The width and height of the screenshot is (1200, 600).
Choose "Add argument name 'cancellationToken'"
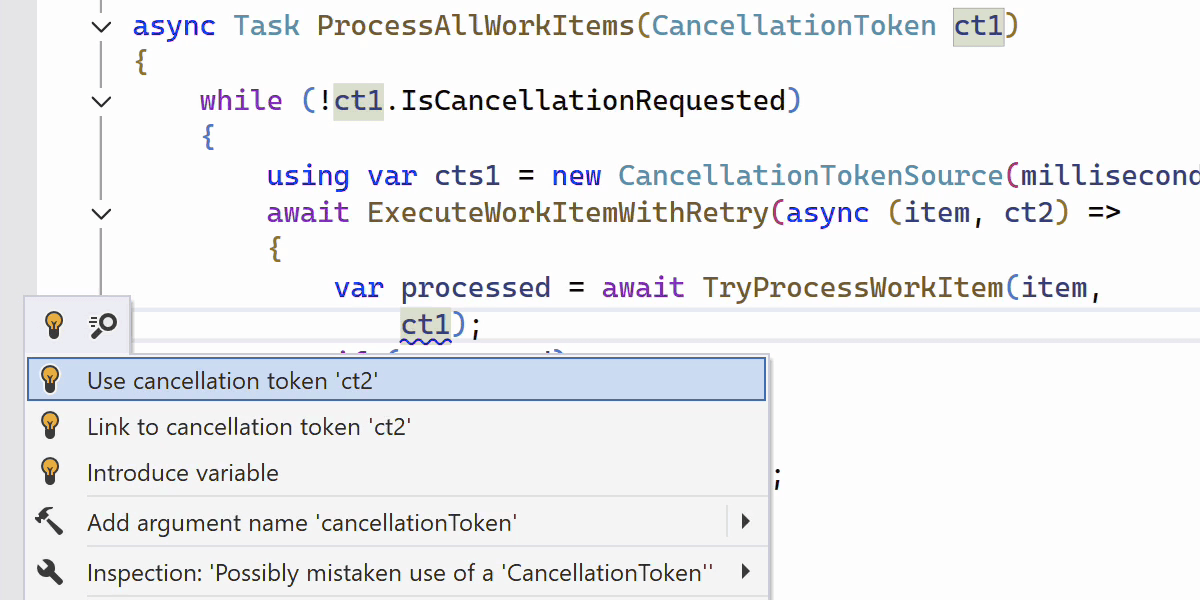point(302,522)
